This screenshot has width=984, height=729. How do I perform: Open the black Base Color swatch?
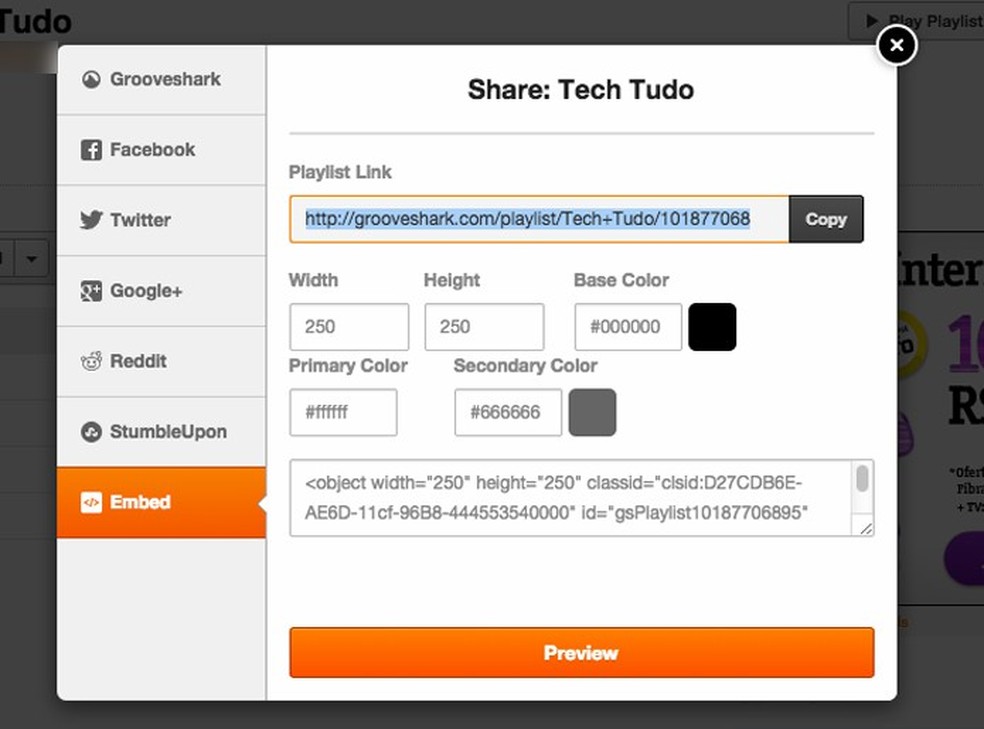tap(712, 327)
